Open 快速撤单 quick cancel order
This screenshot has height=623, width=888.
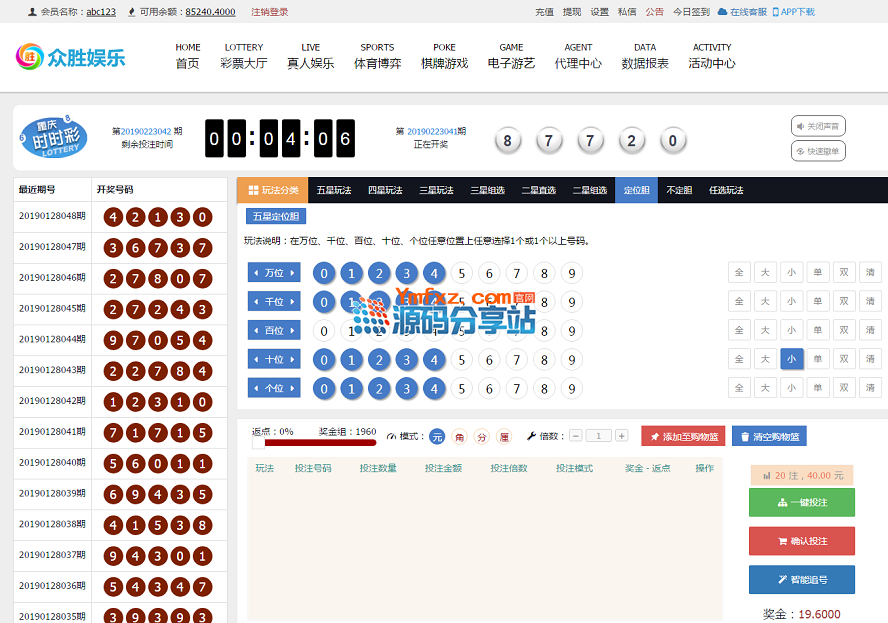click(818, 151)
